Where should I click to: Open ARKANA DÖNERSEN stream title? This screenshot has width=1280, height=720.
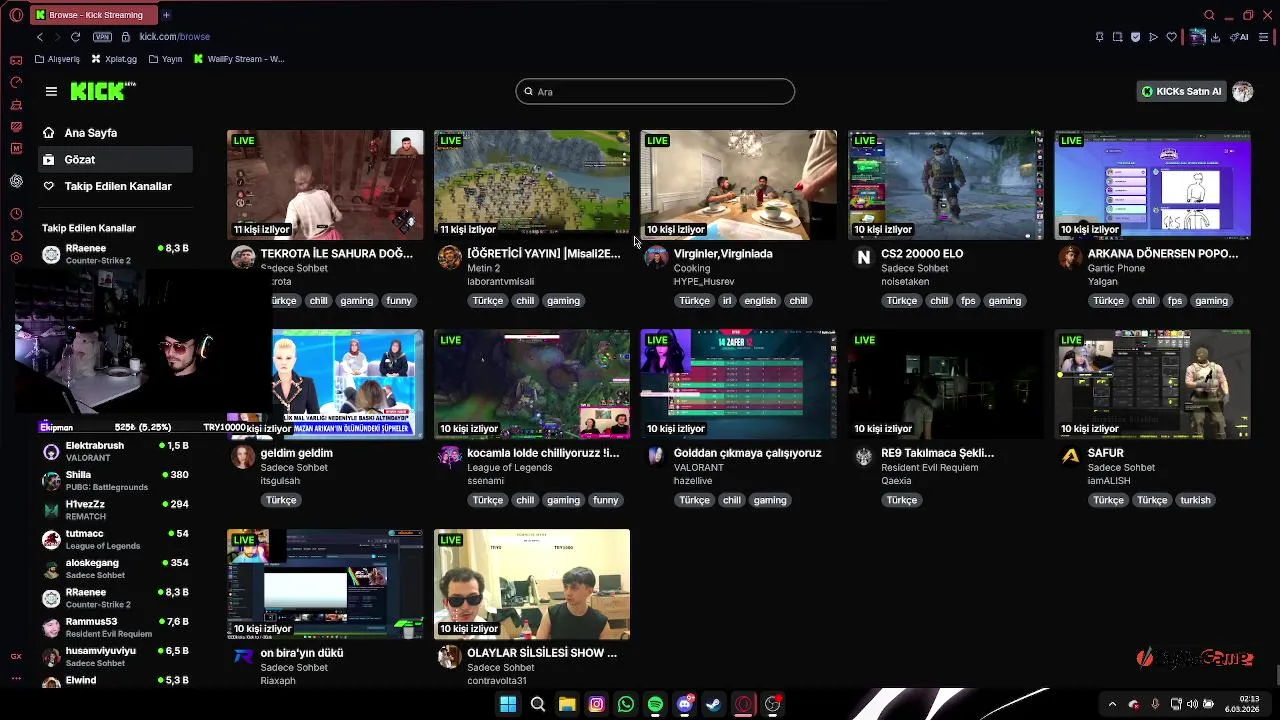pos(1163,253)
